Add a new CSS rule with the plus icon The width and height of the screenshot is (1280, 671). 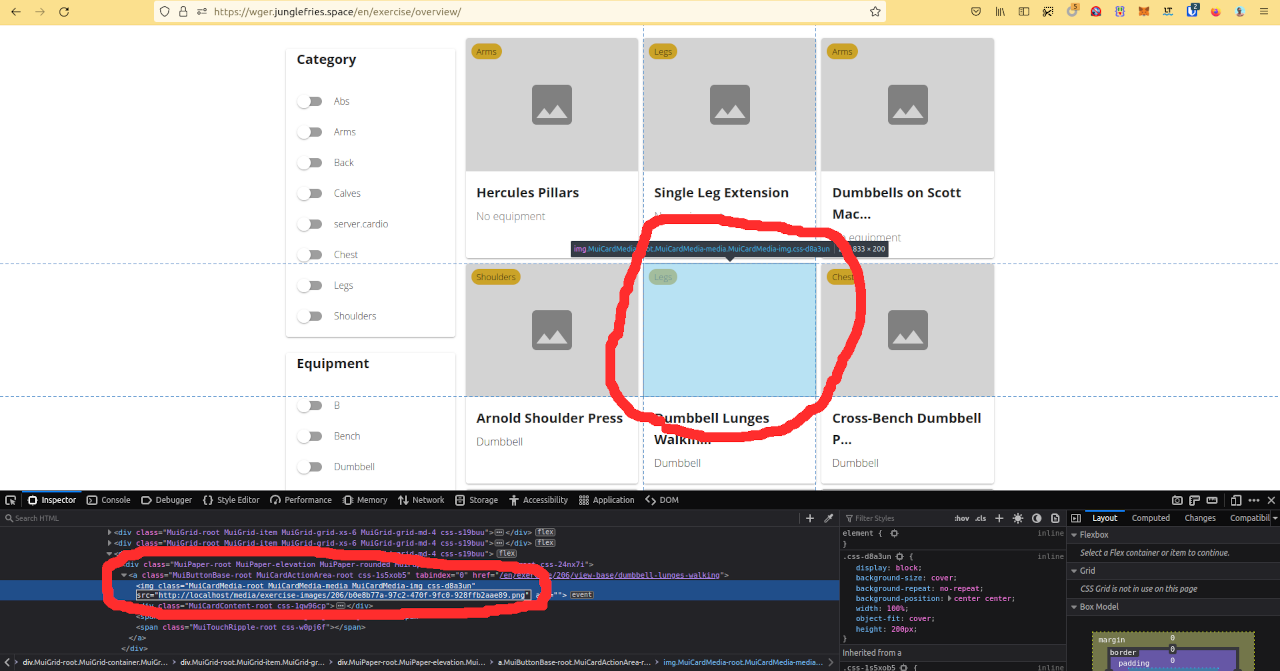pos(999,518)
